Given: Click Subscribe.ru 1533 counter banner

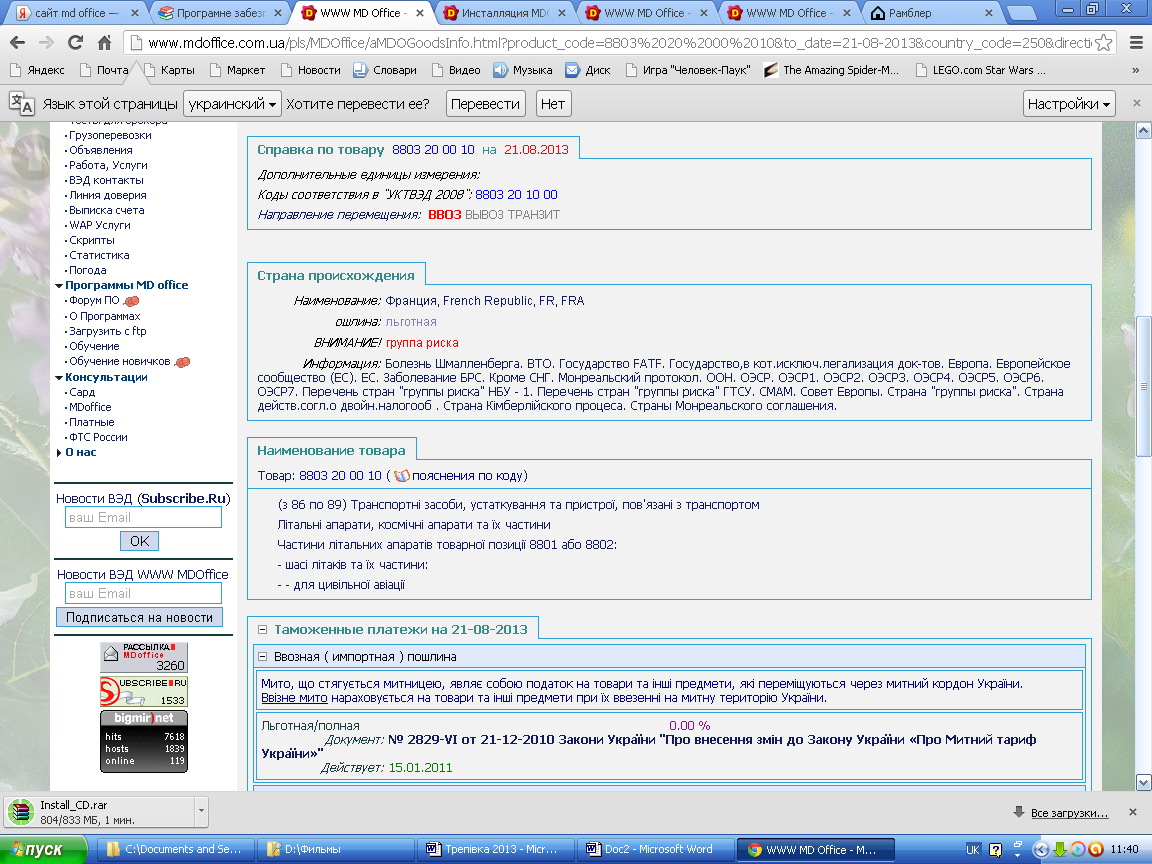Looking at the screenshot, I should [x=144, y=691].
